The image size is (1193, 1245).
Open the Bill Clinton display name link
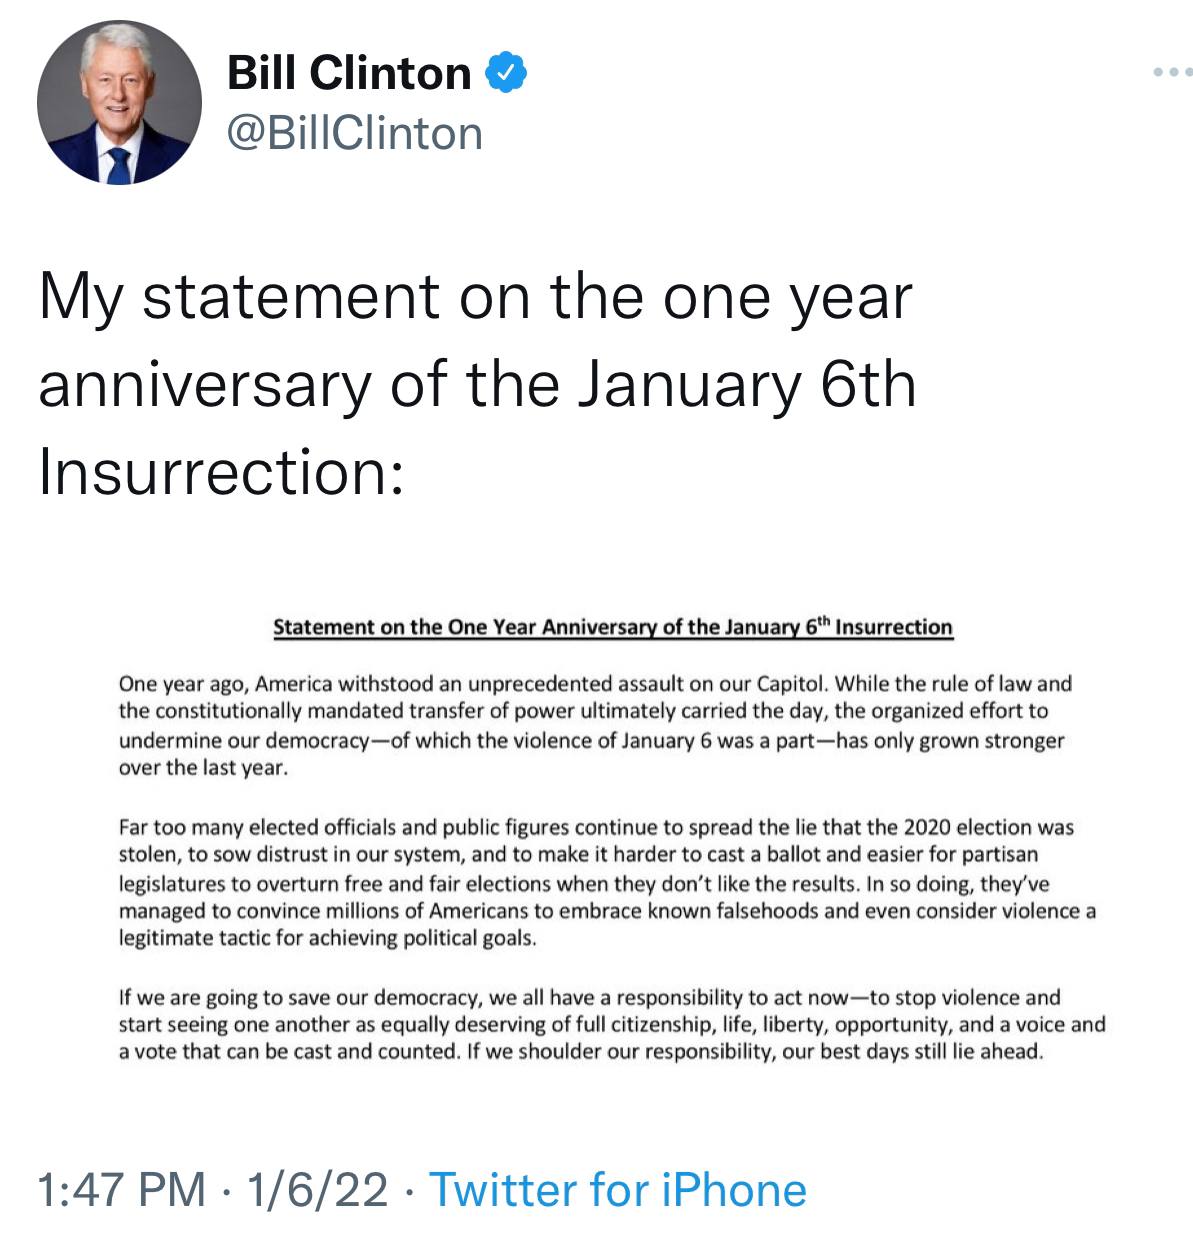[x=349, y=73]
